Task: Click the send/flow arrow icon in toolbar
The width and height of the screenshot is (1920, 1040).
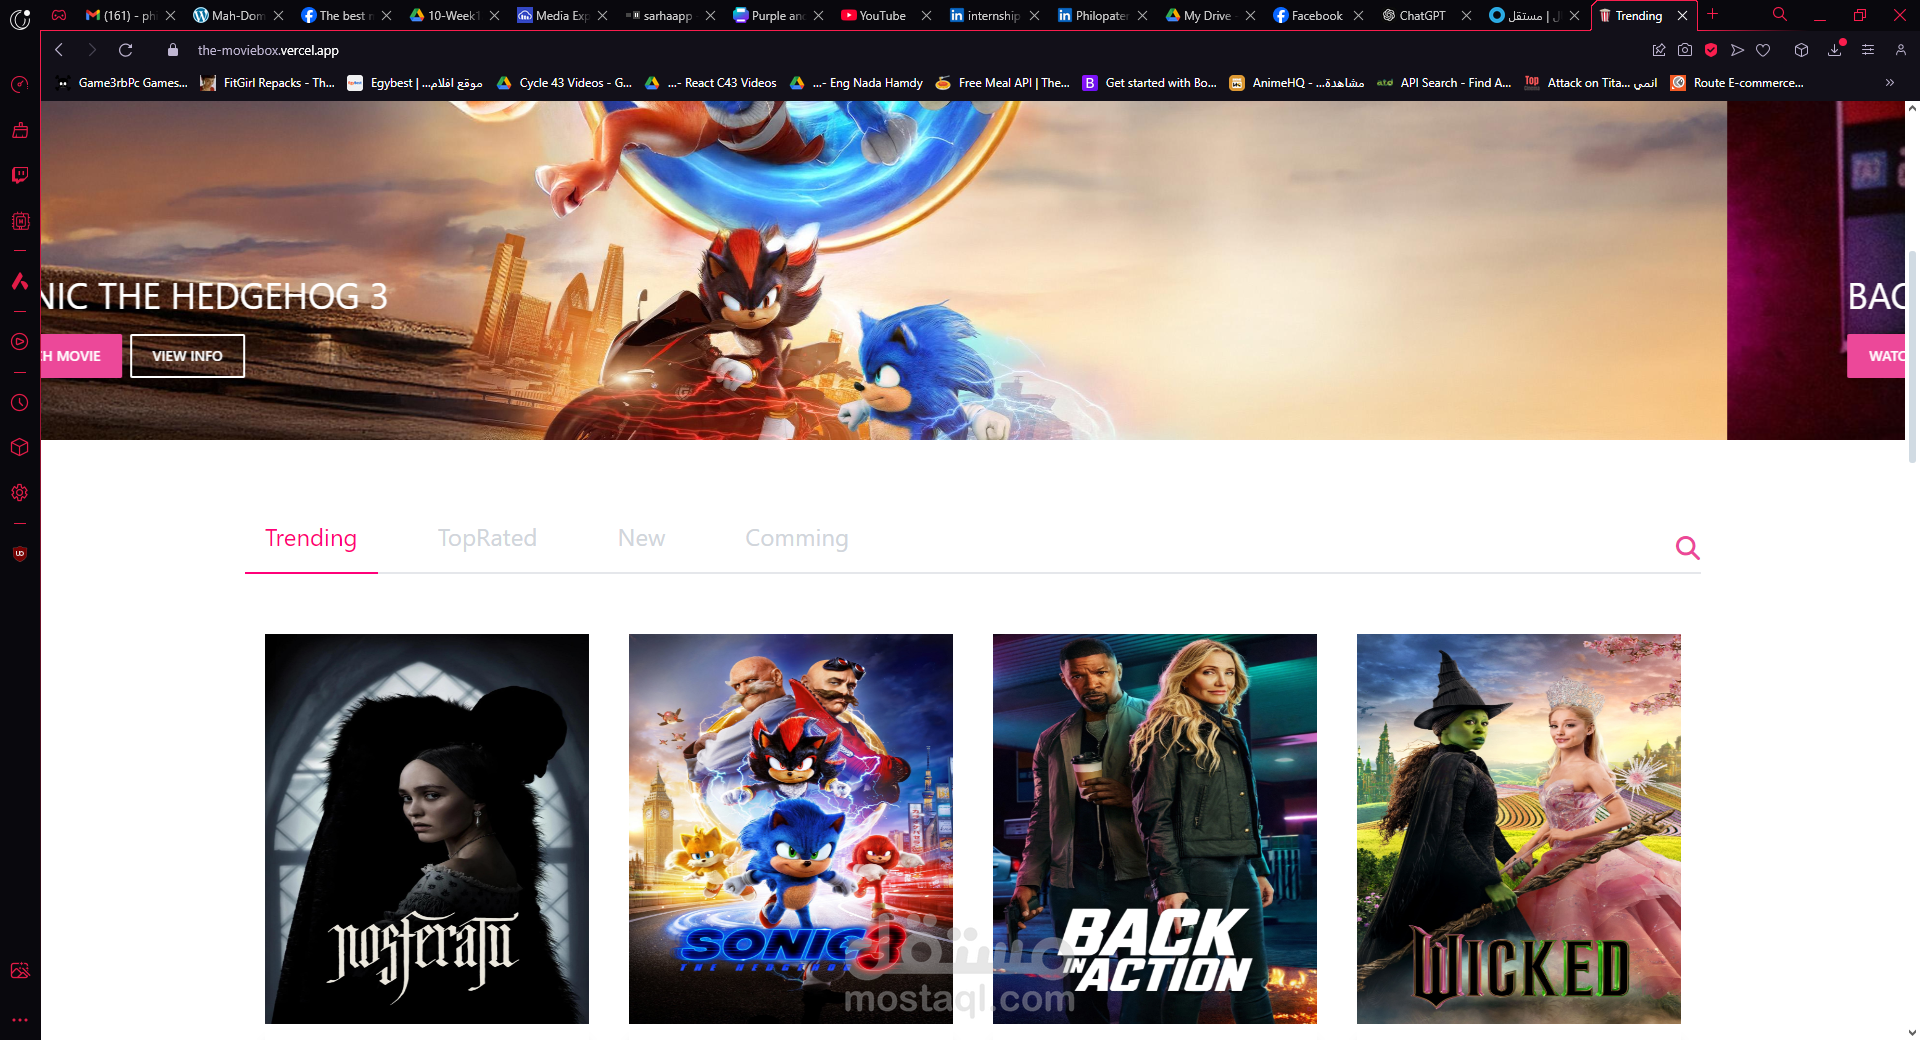Action: tap(1737, 50)
